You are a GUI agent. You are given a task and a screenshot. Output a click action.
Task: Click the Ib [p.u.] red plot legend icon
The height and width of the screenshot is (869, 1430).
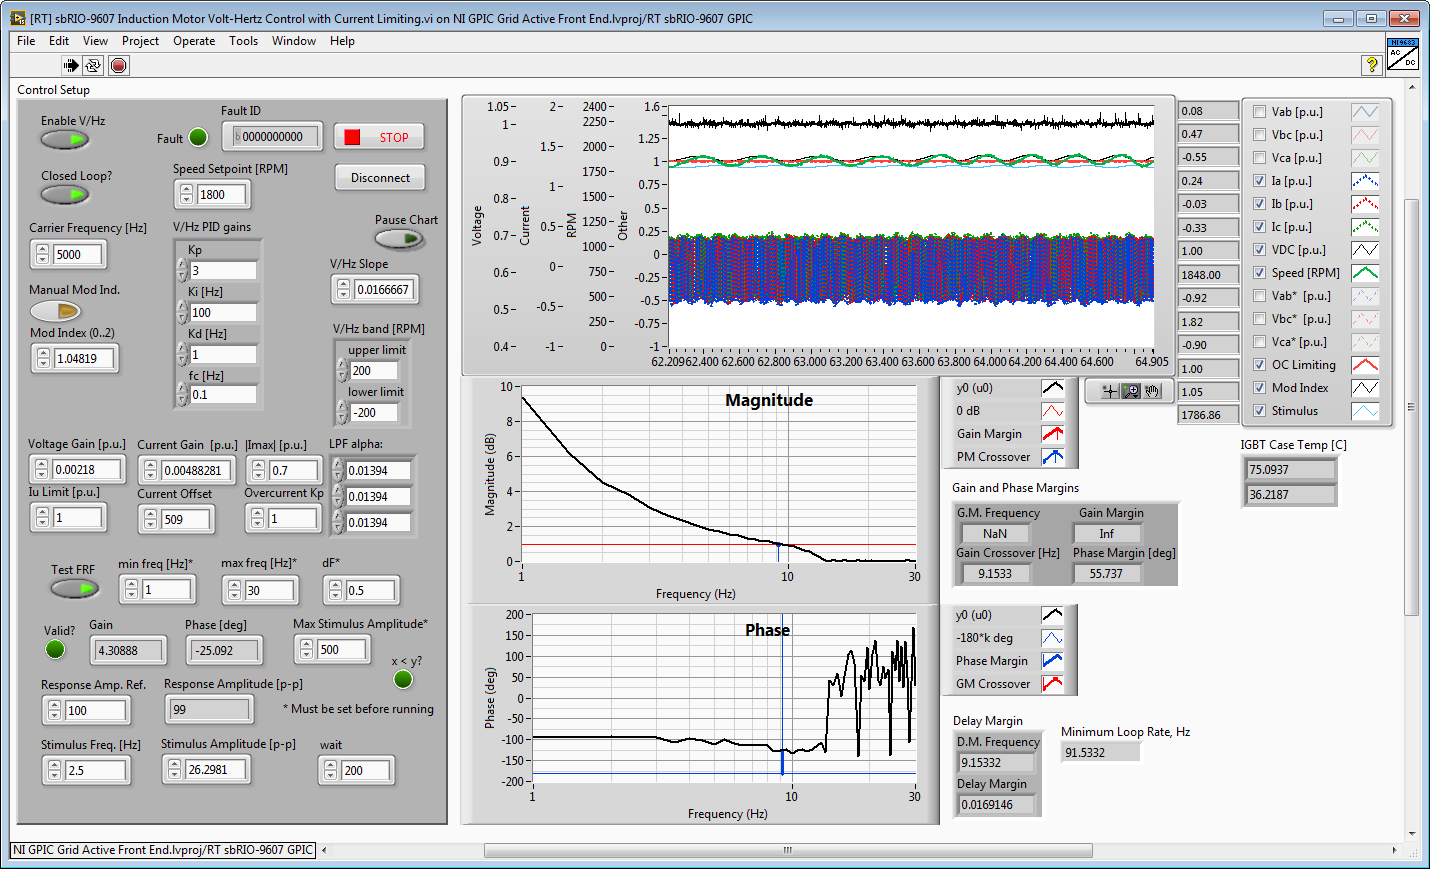(1365, 204)
